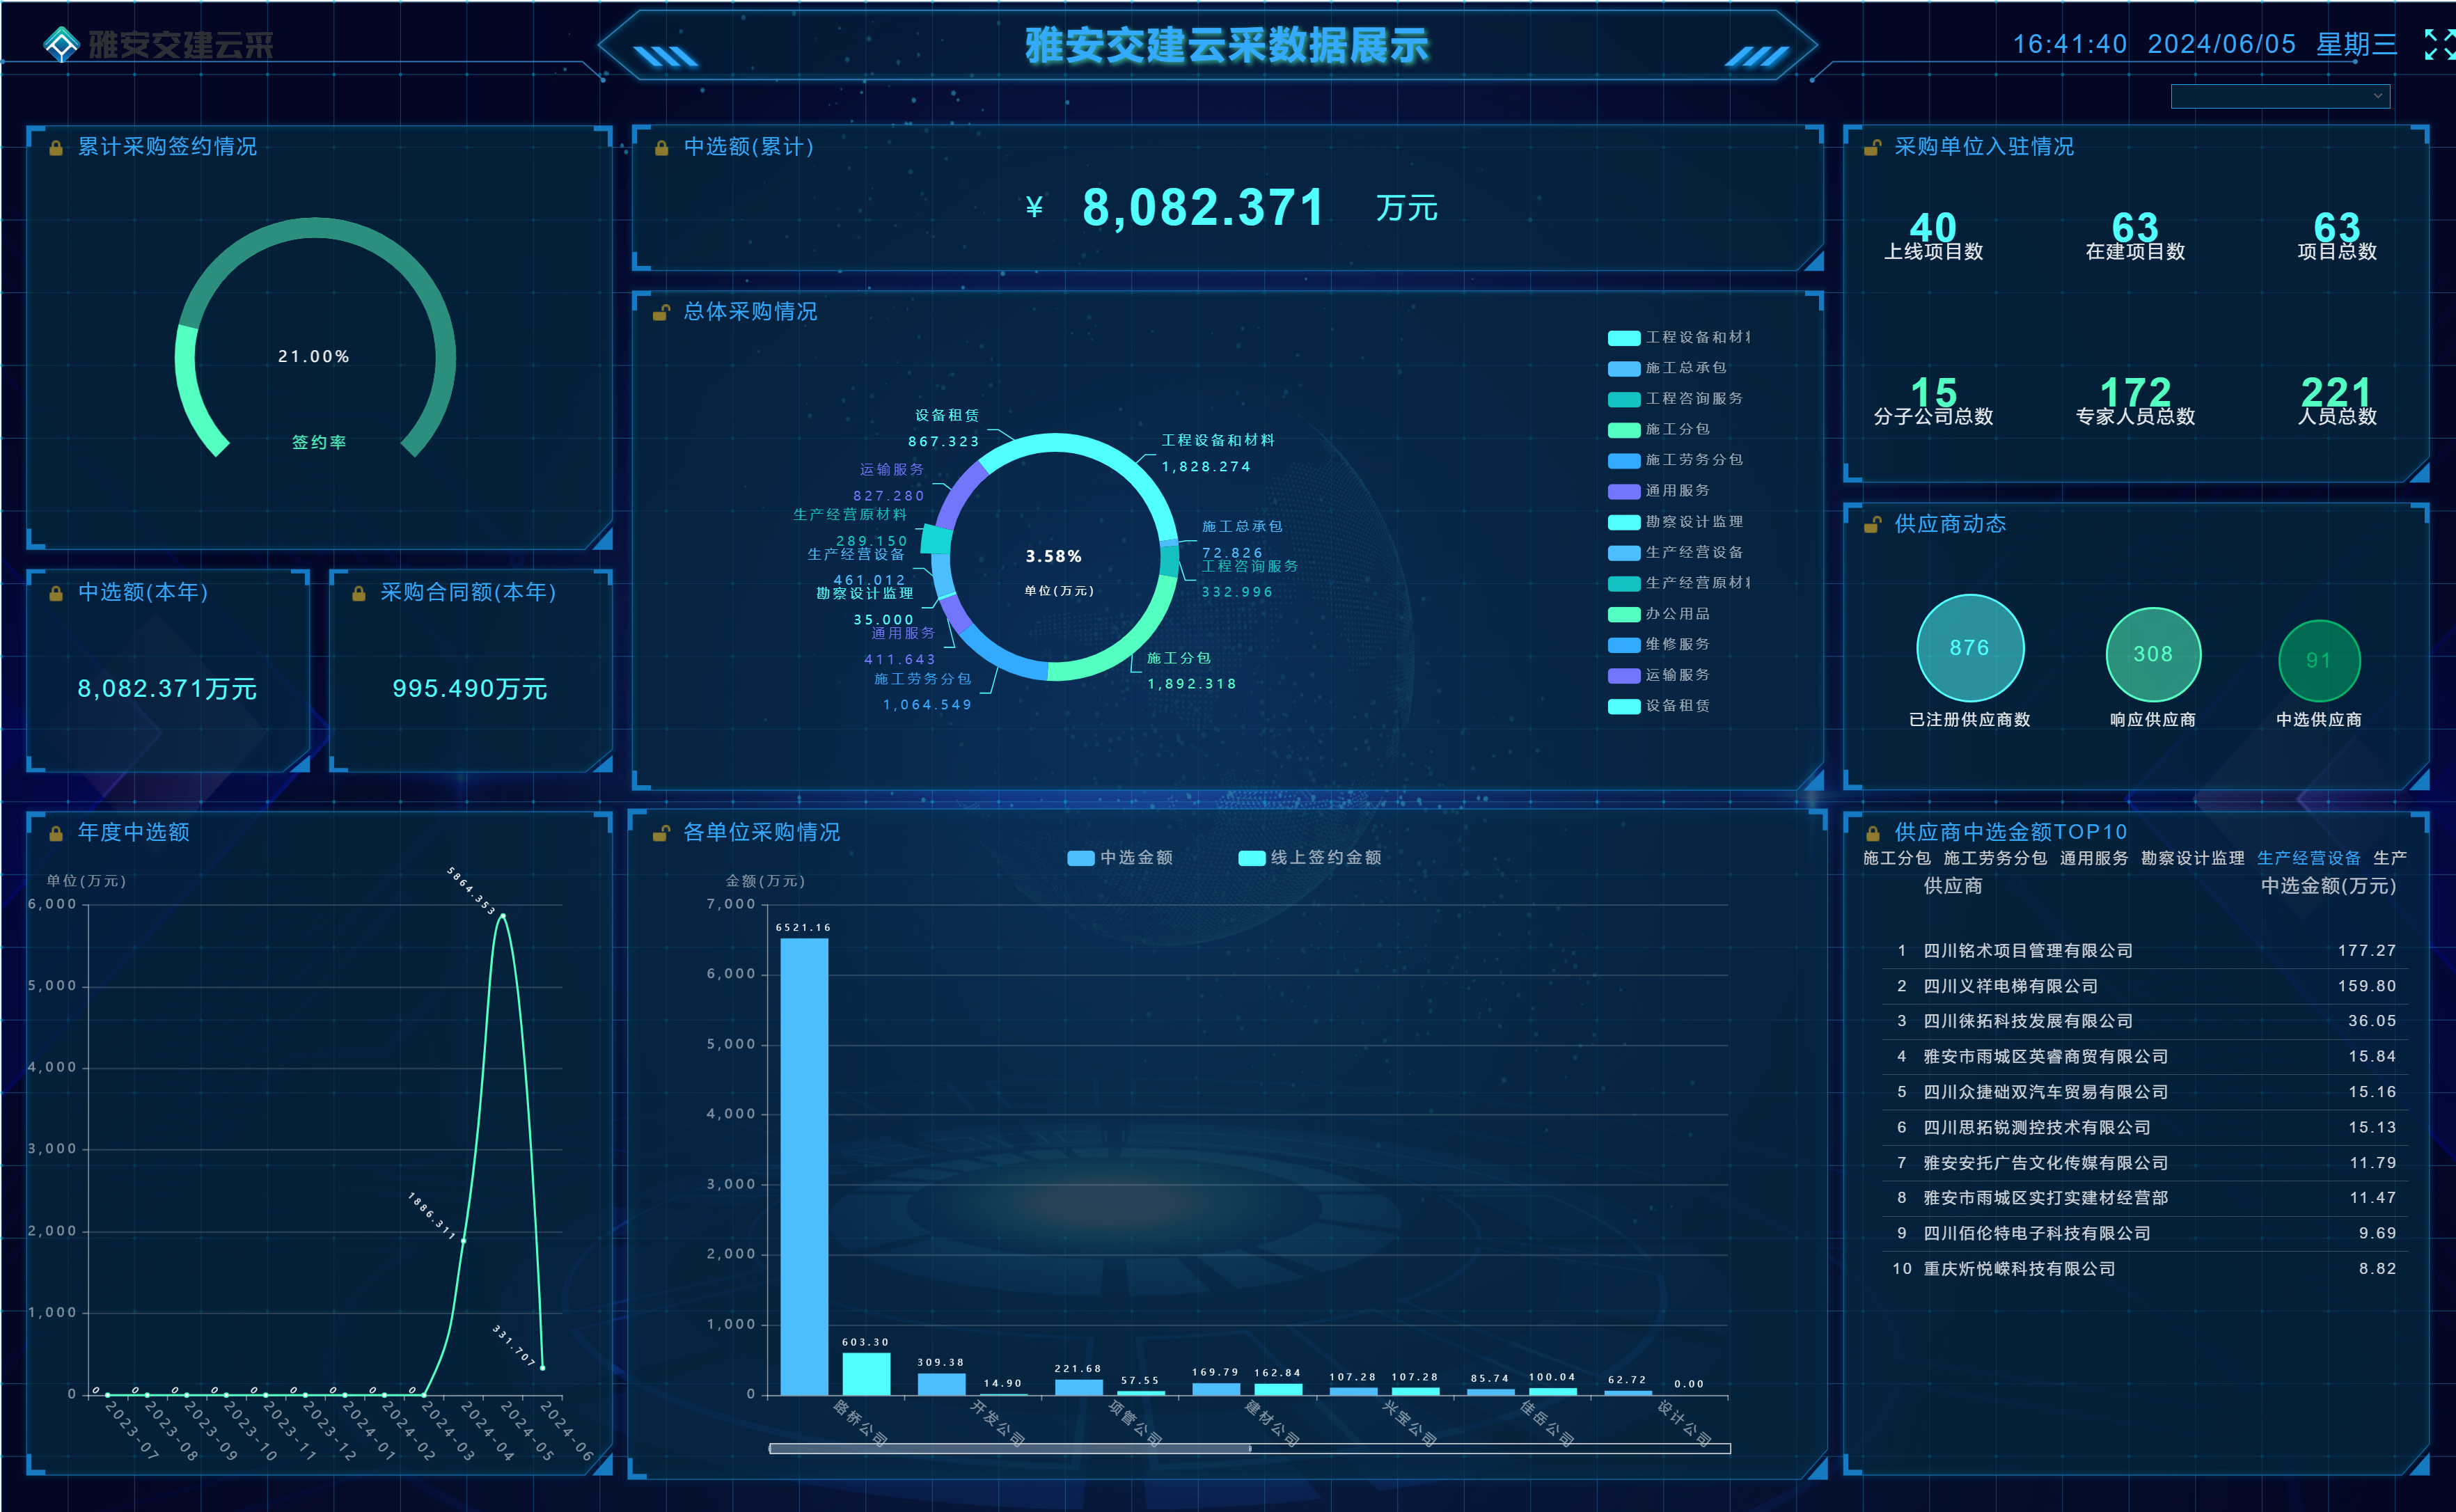Toggle 线上签约金额 series in legend
This screenshot has height=1512, width=2456.
pos(1310,858)
